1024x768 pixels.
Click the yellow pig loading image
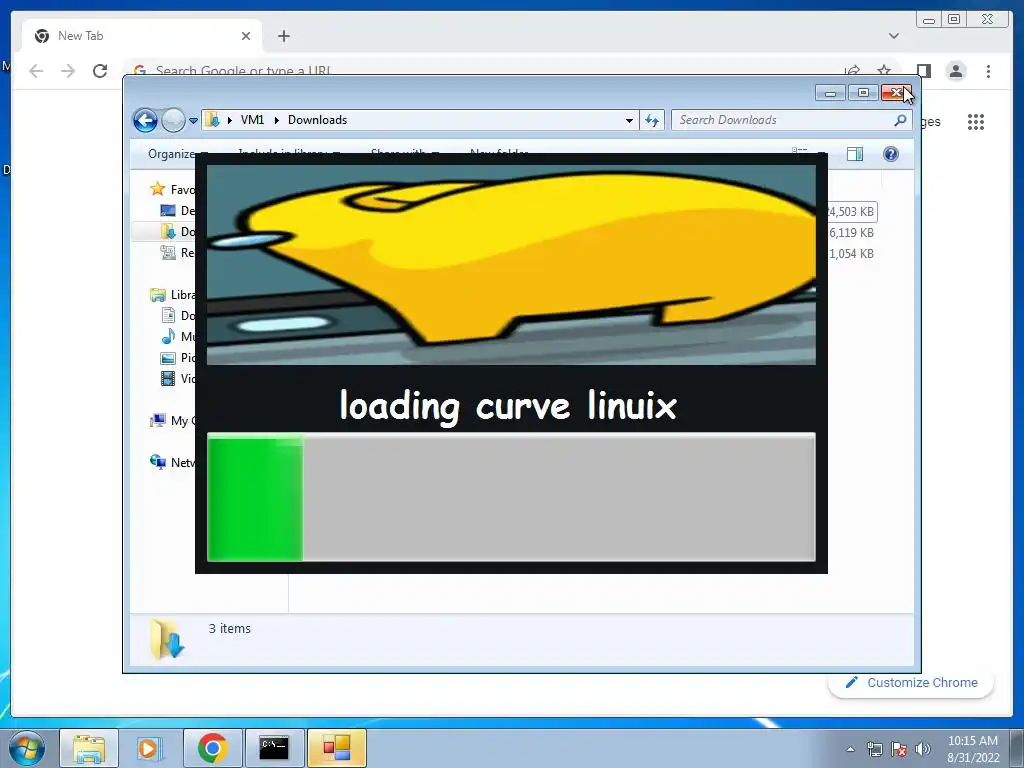pos(511,264)
